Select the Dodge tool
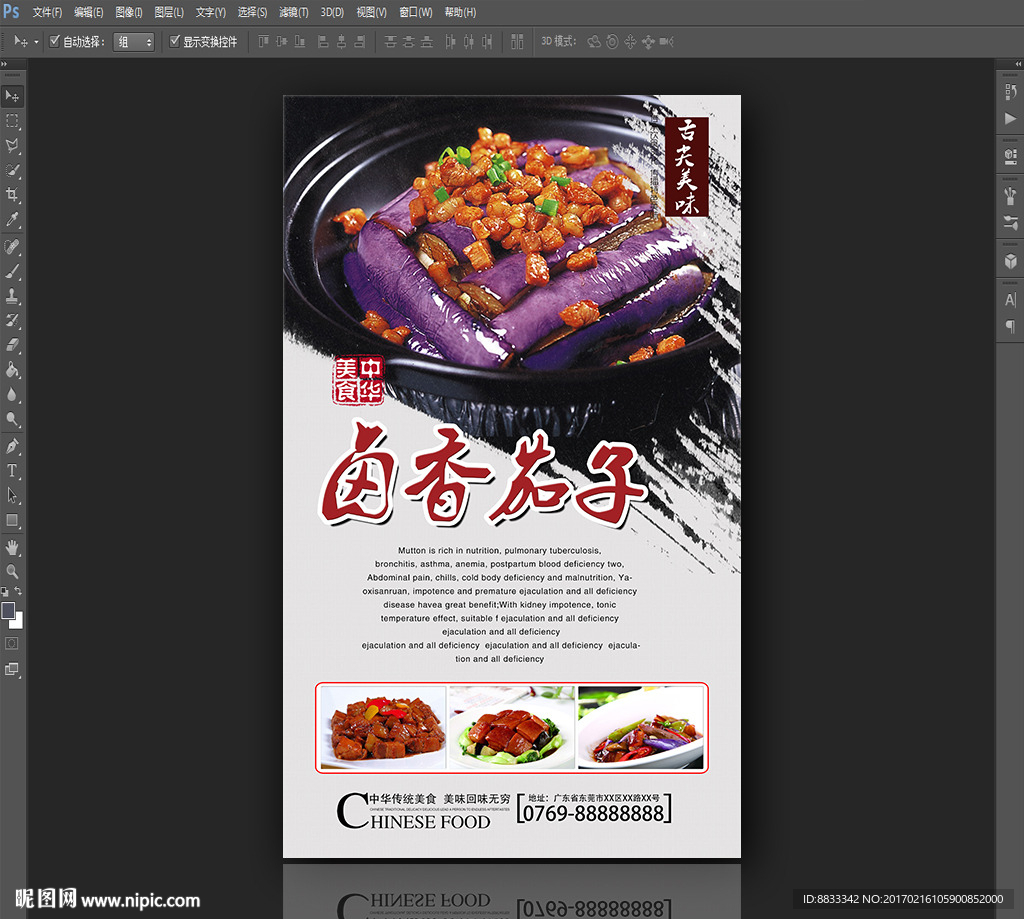This screenshot has height=919, width=1024. (12, 419)
